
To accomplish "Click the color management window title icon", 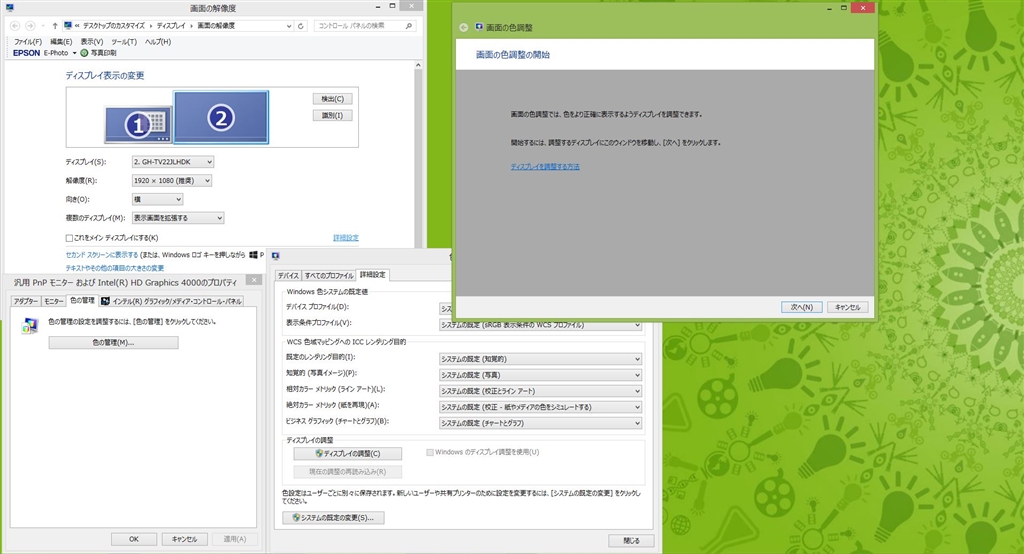I will tap(276, 256).
